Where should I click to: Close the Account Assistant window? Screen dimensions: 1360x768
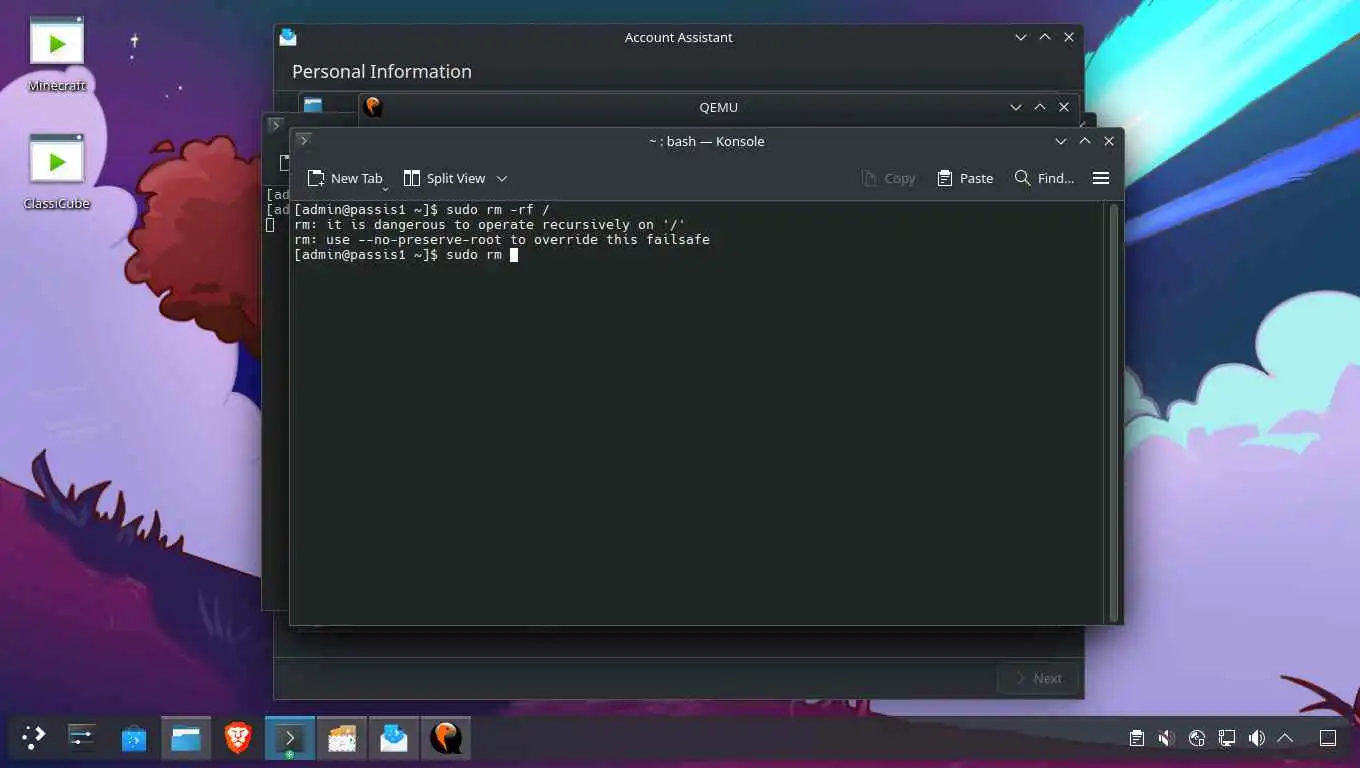click(1069, 37)
